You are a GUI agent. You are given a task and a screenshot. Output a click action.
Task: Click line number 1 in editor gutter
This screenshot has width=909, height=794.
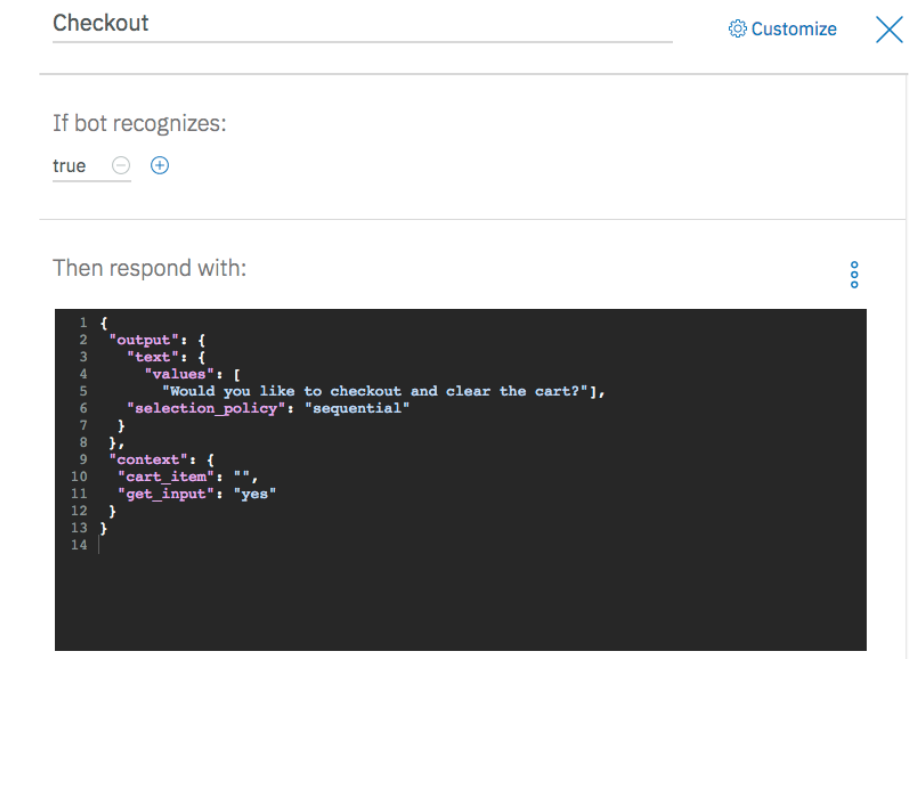click(84, 323)
